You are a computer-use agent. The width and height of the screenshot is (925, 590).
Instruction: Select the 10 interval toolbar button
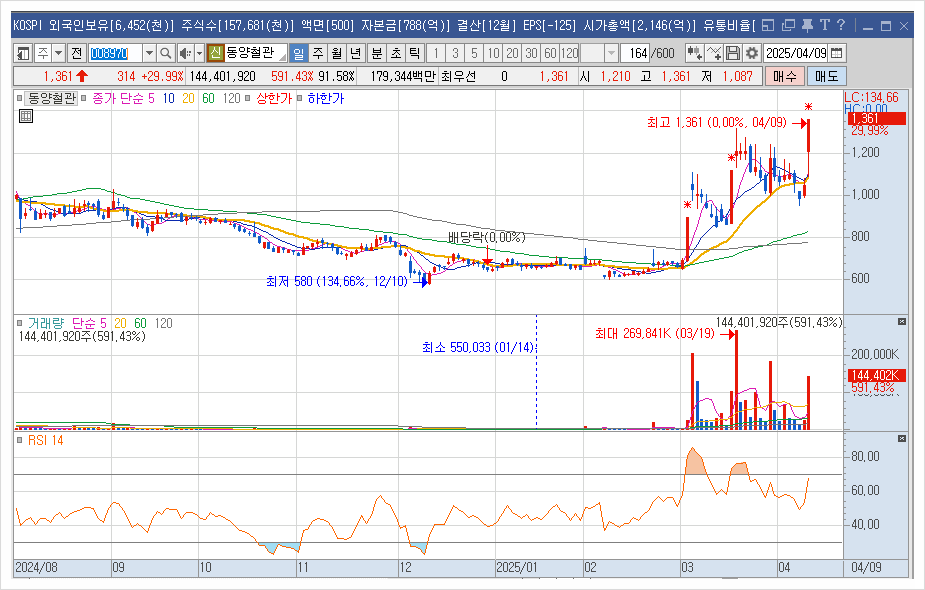point(493,54)
